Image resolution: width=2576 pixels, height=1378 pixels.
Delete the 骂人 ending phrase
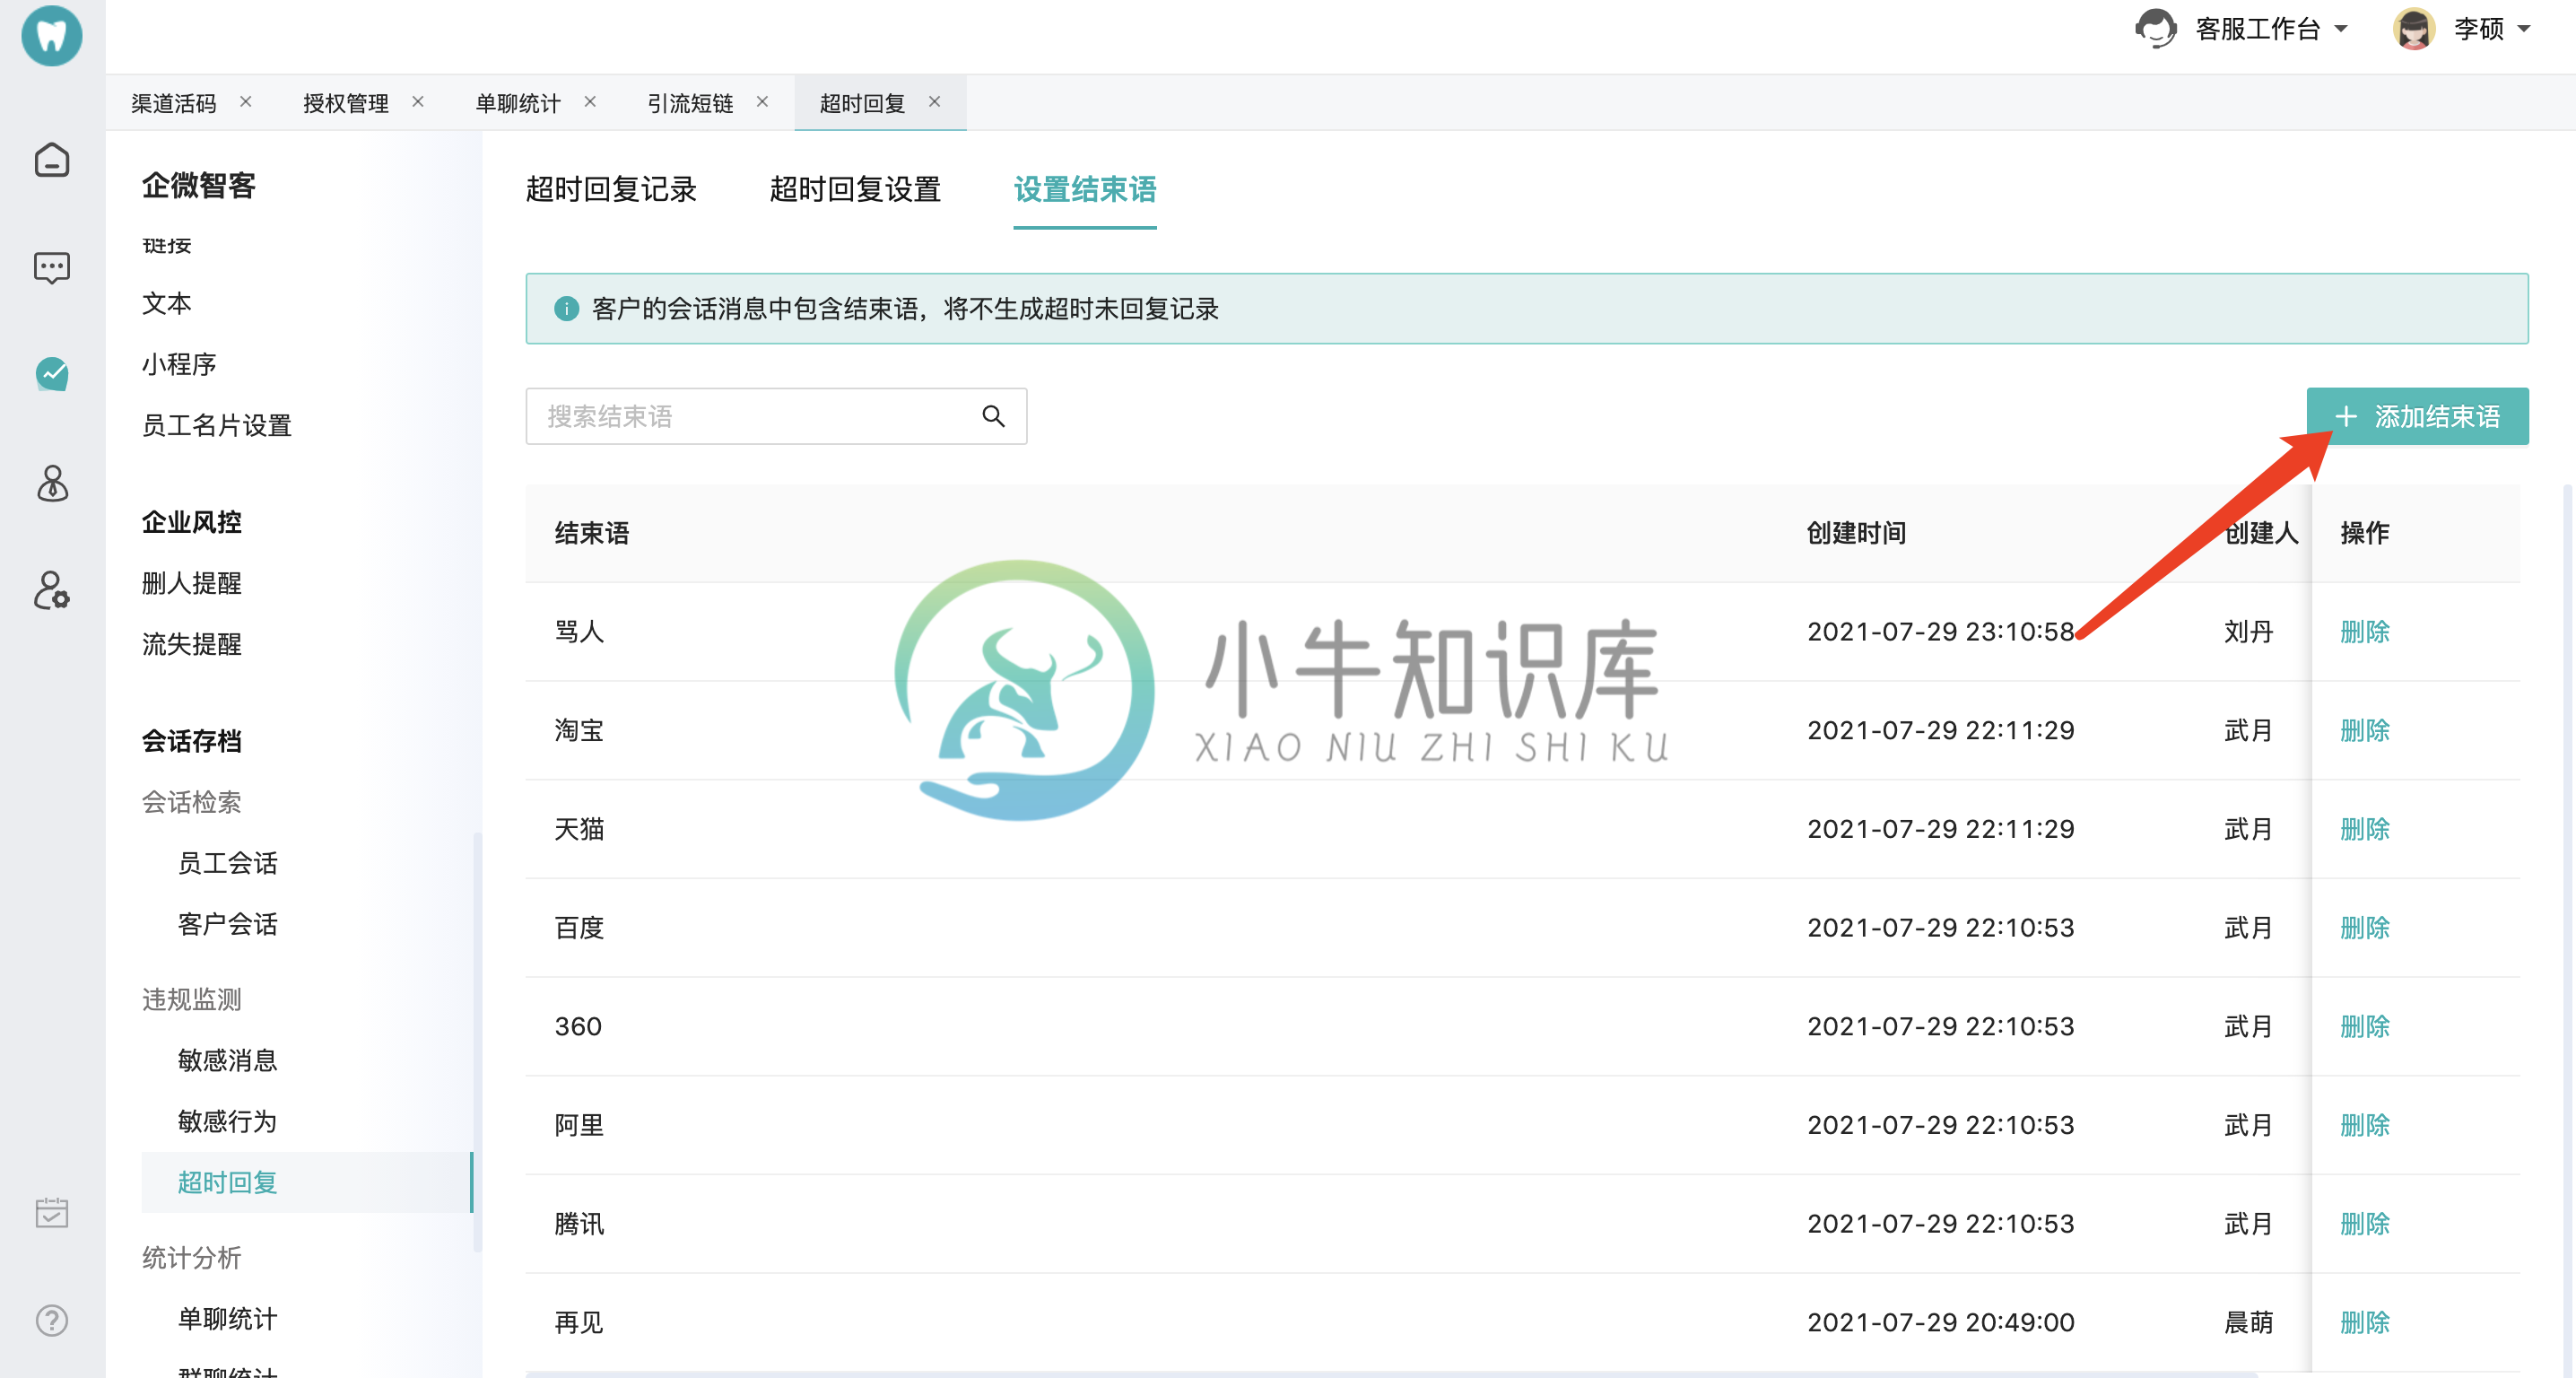[x=2364, y=632]
